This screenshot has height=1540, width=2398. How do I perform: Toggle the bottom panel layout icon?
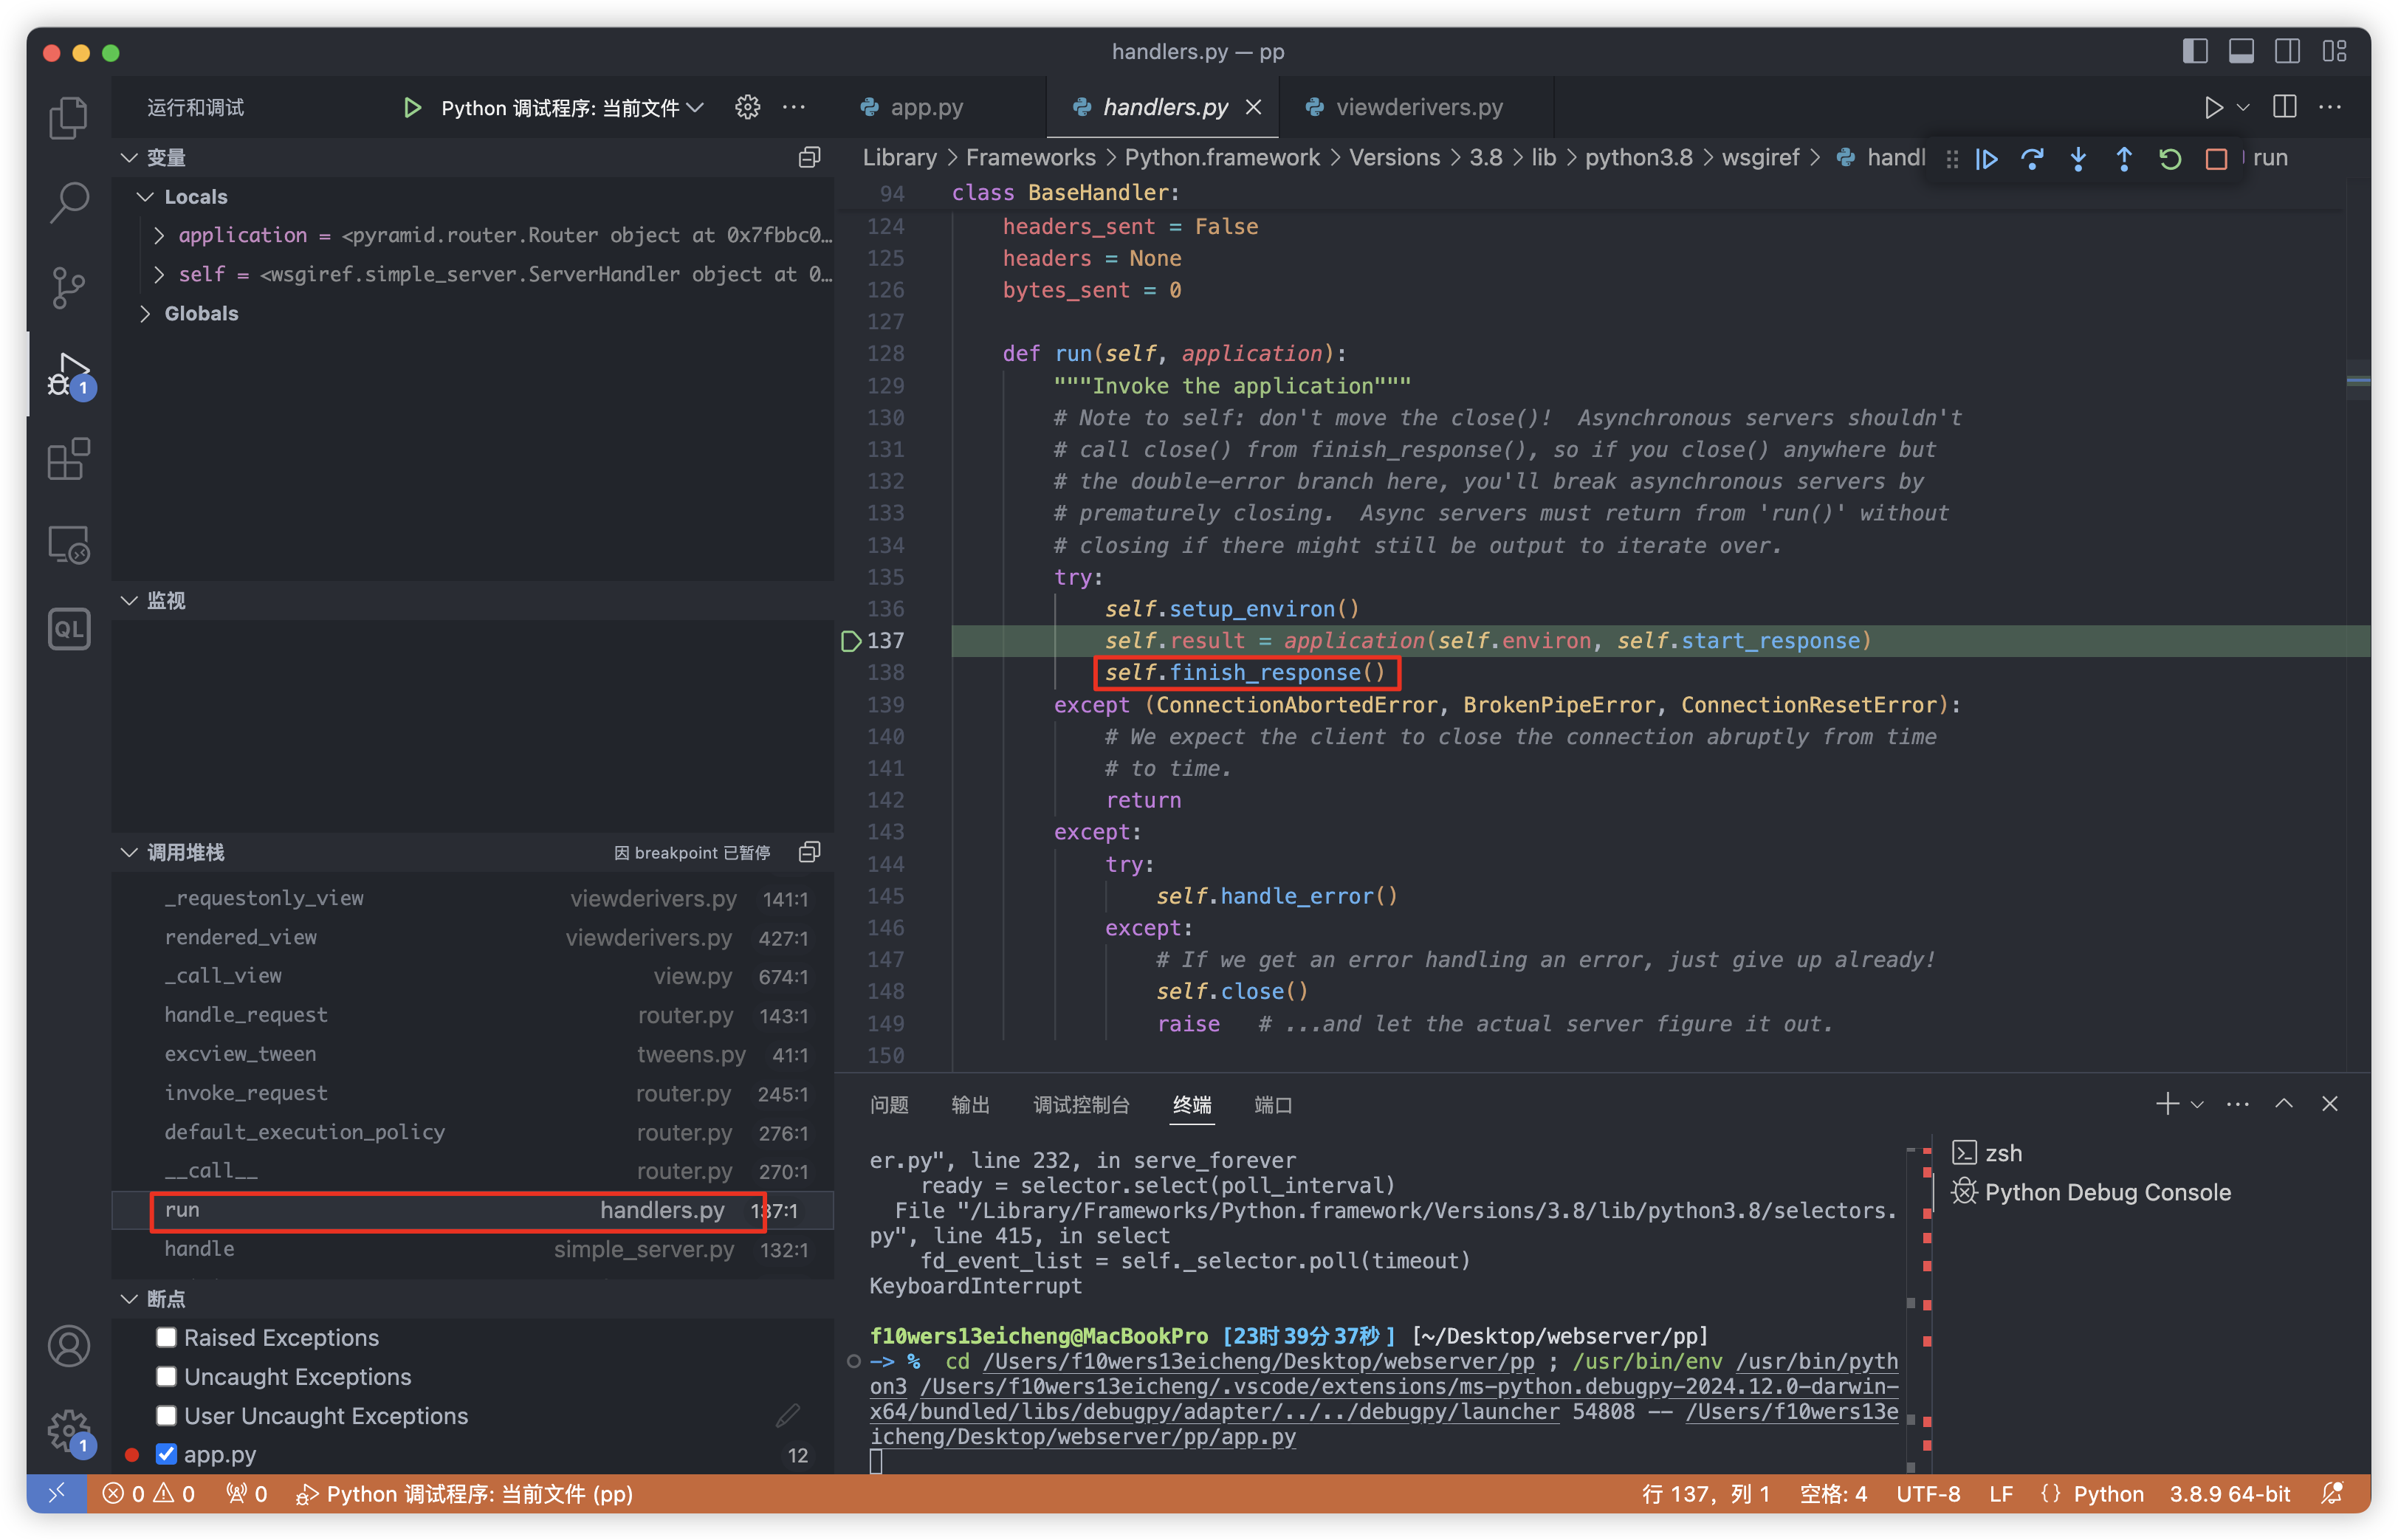[2240, 51]
